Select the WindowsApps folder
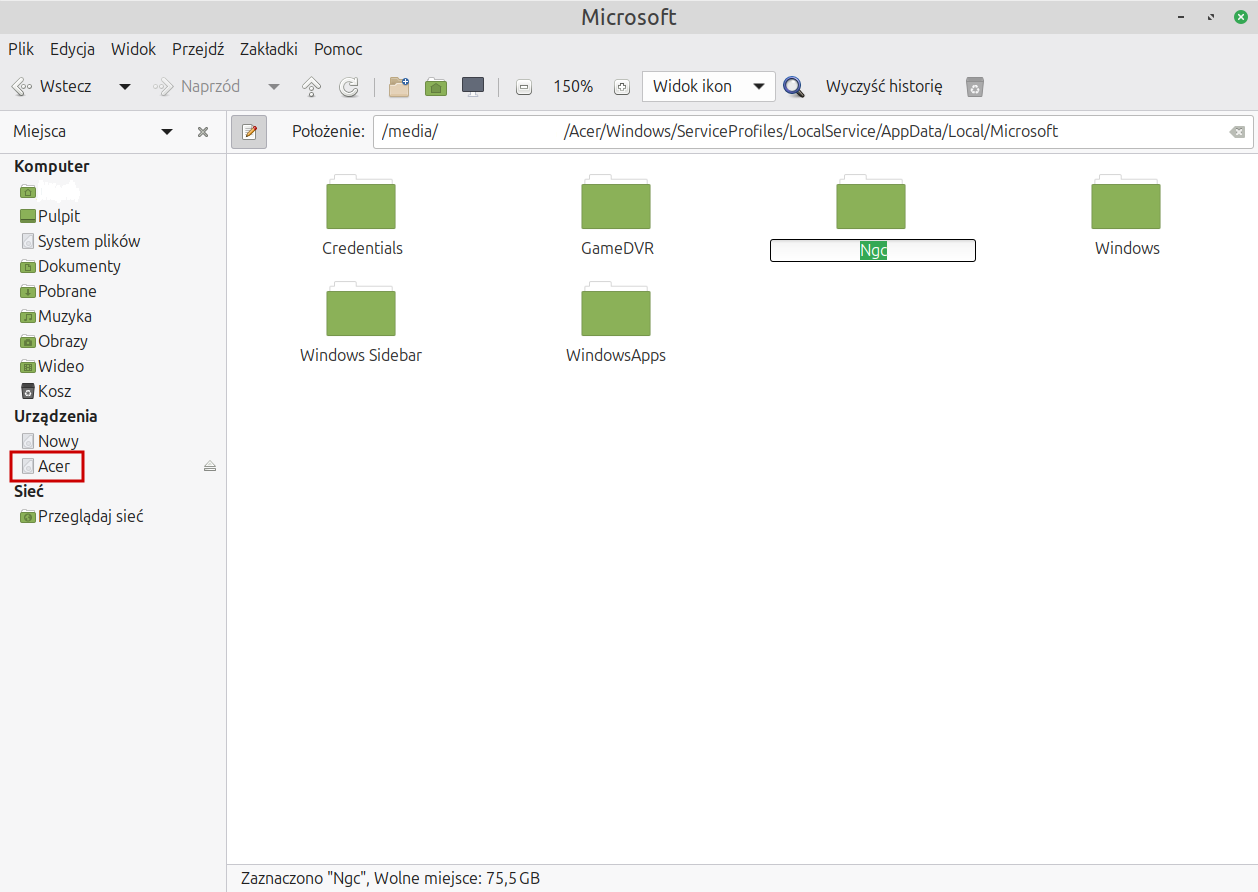 tap(616, 322)
